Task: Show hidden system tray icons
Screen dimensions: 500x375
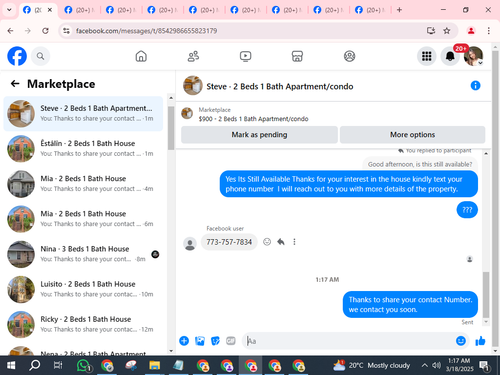Action: click(x=424, y=365)
